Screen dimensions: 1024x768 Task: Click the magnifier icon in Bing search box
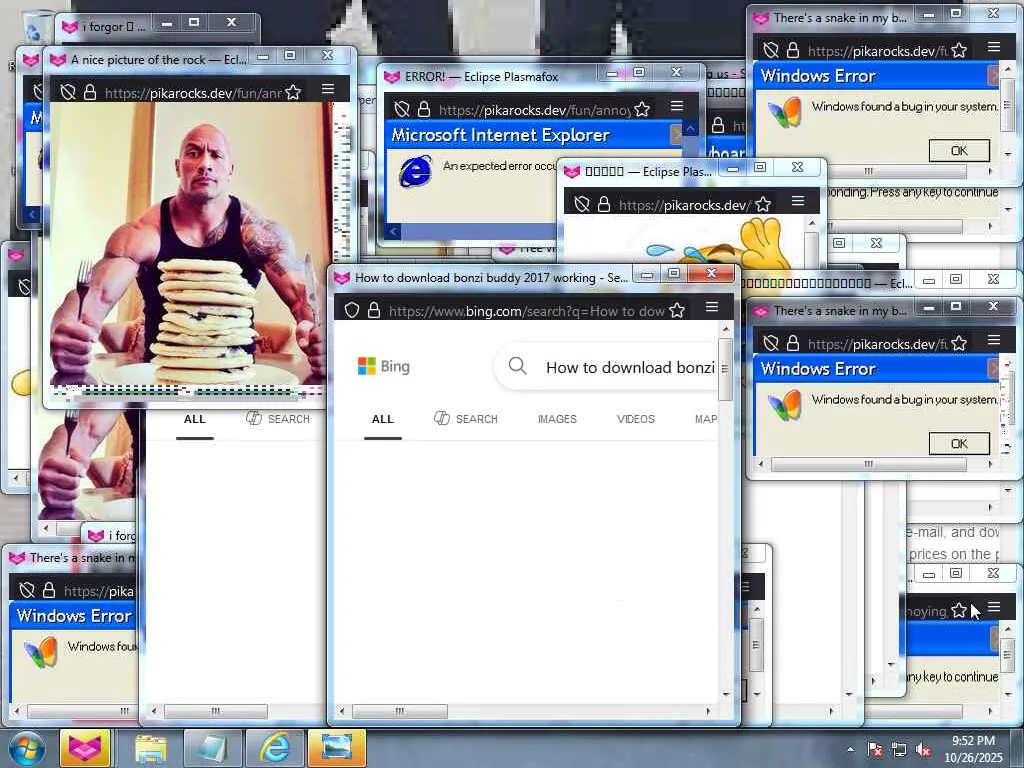click(517, 366)
